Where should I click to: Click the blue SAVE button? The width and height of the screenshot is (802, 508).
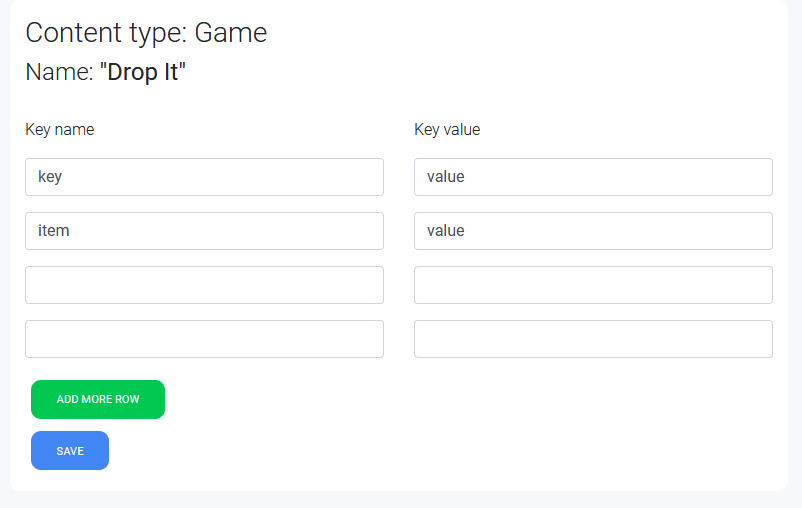click(70, 450)
